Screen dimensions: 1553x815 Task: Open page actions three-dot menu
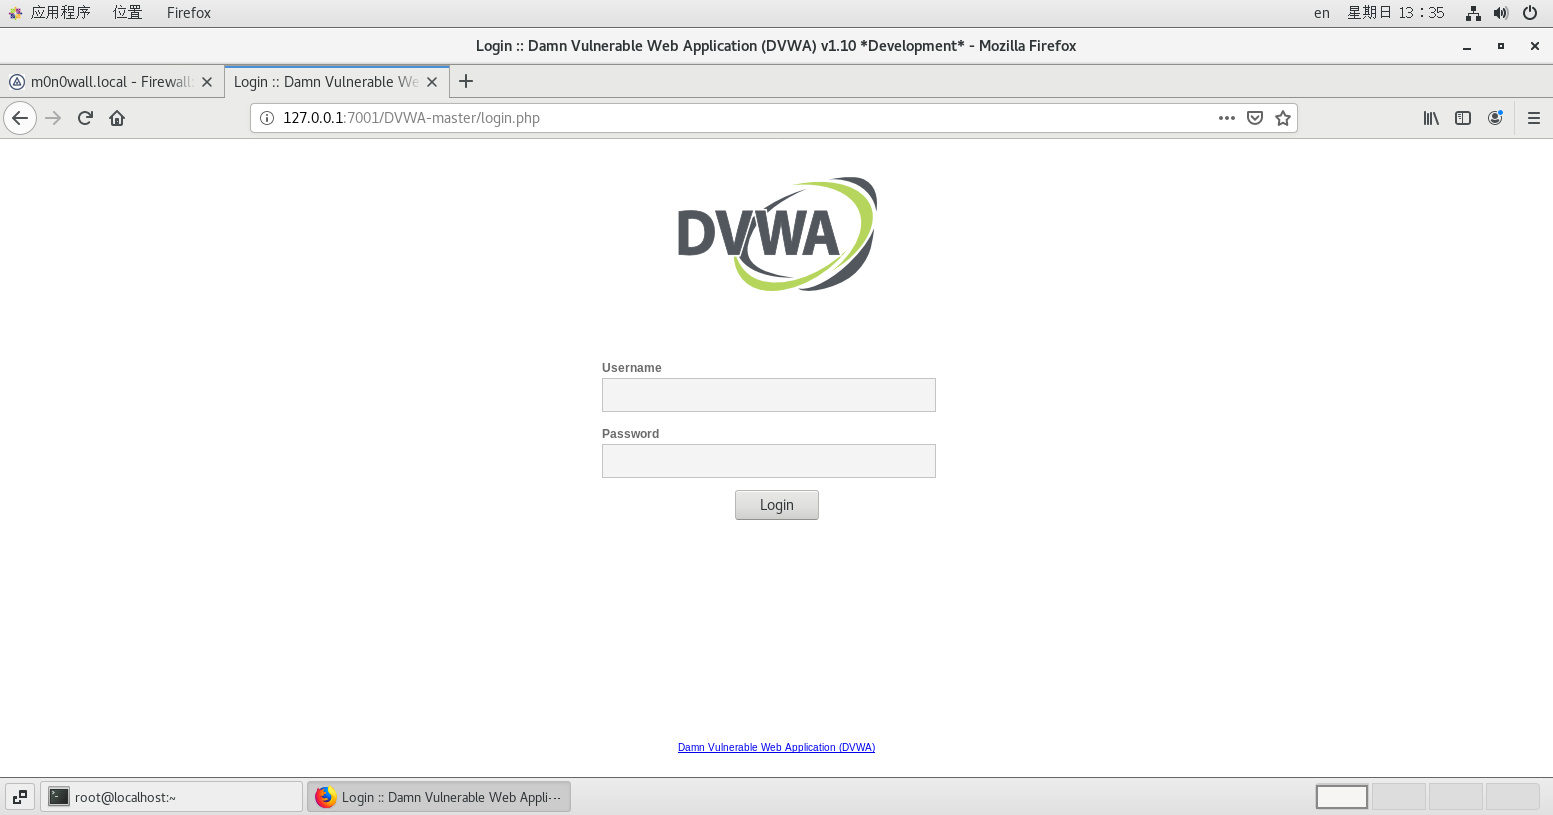tap(1227, 118)
